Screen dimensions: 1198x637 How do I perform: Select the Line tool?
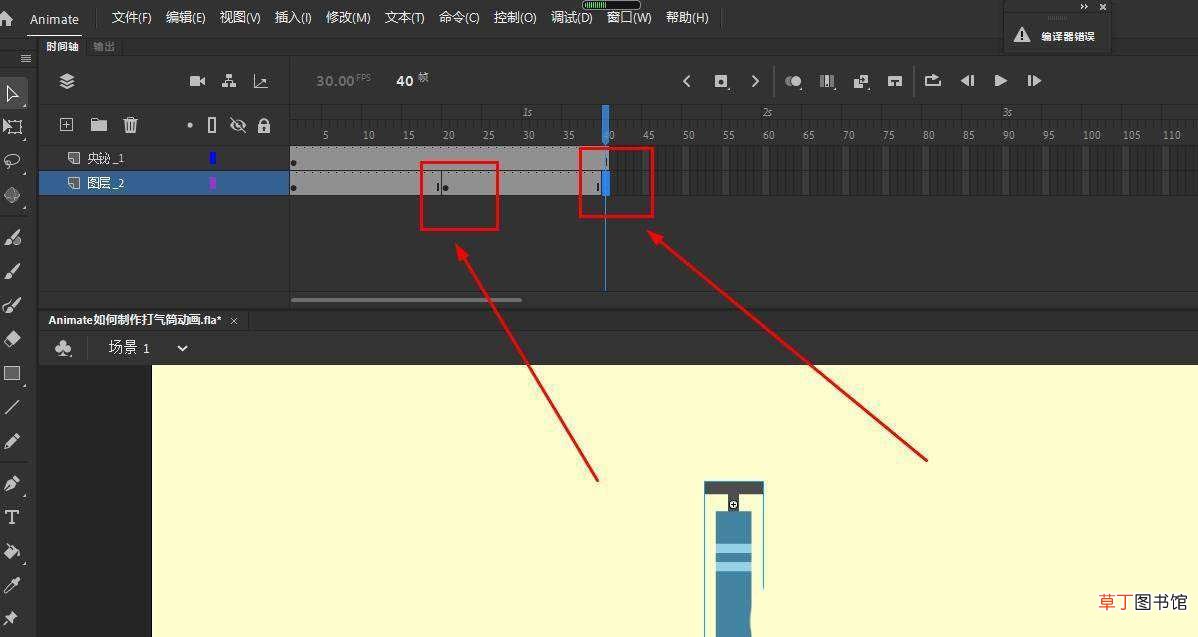coord(12,407)
